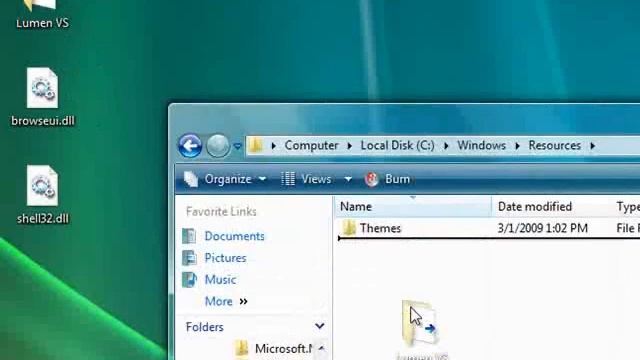This screenshot has height=360, width=640.
Task: Expand the arrow after Windows breadcrumb
Action: pos(517,146)
